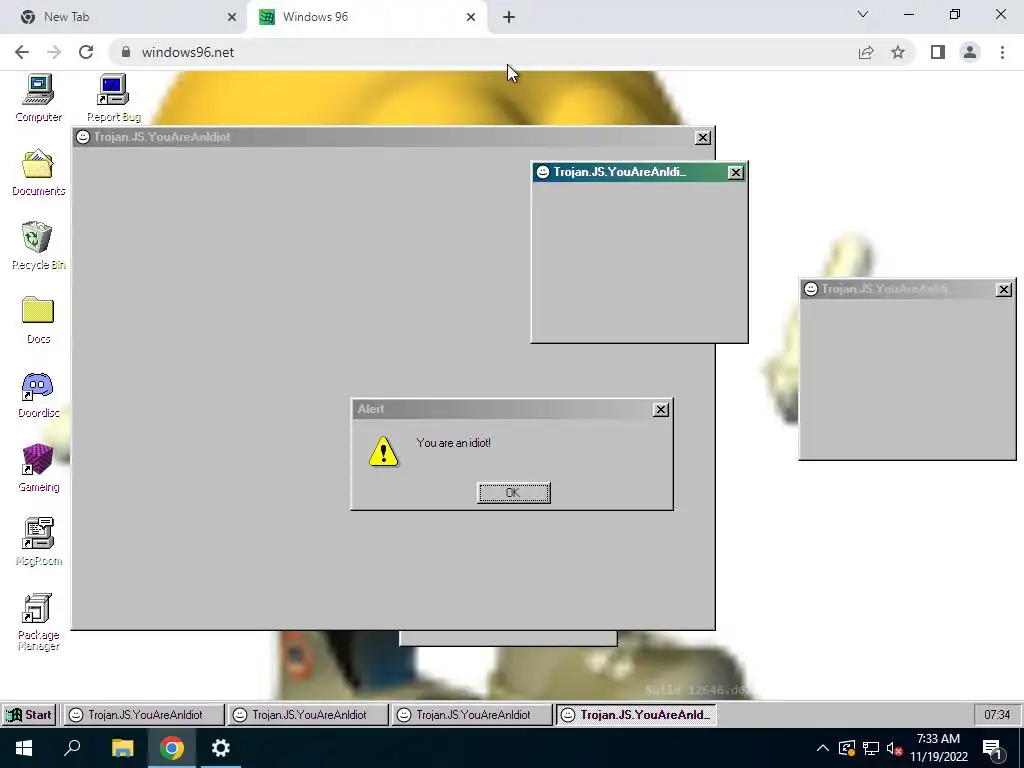The image size is (1024, 768).
Task: Bookmark this page with the star
Action: [x=898, y=52]
